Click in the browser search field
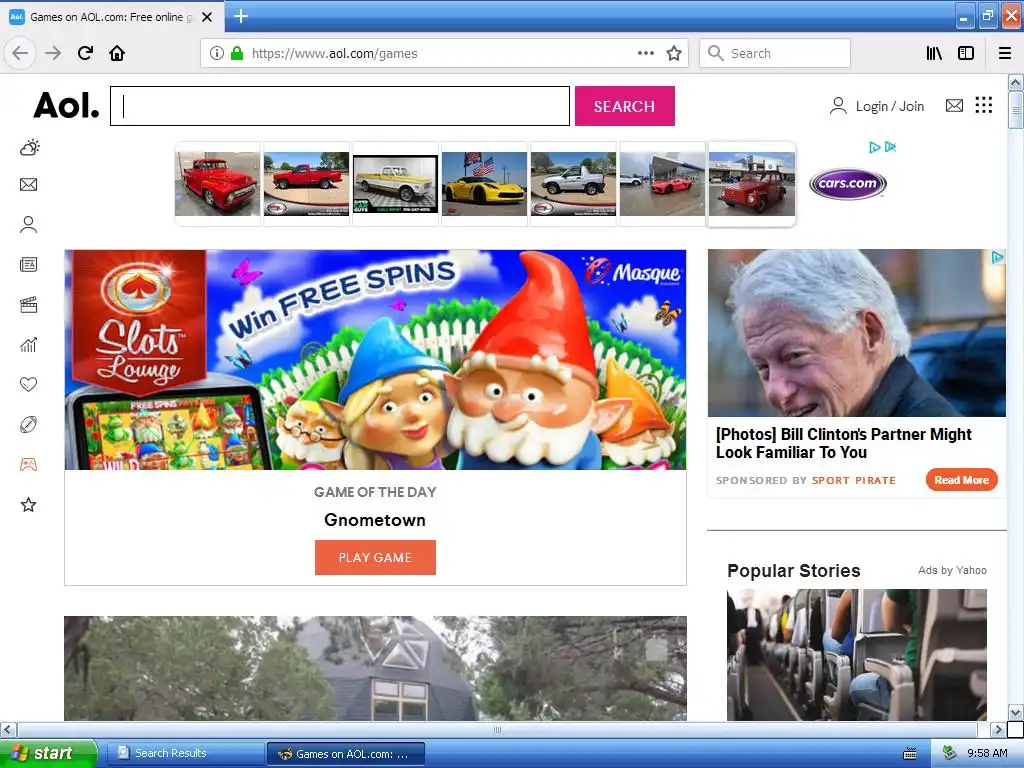 [775, 53]
